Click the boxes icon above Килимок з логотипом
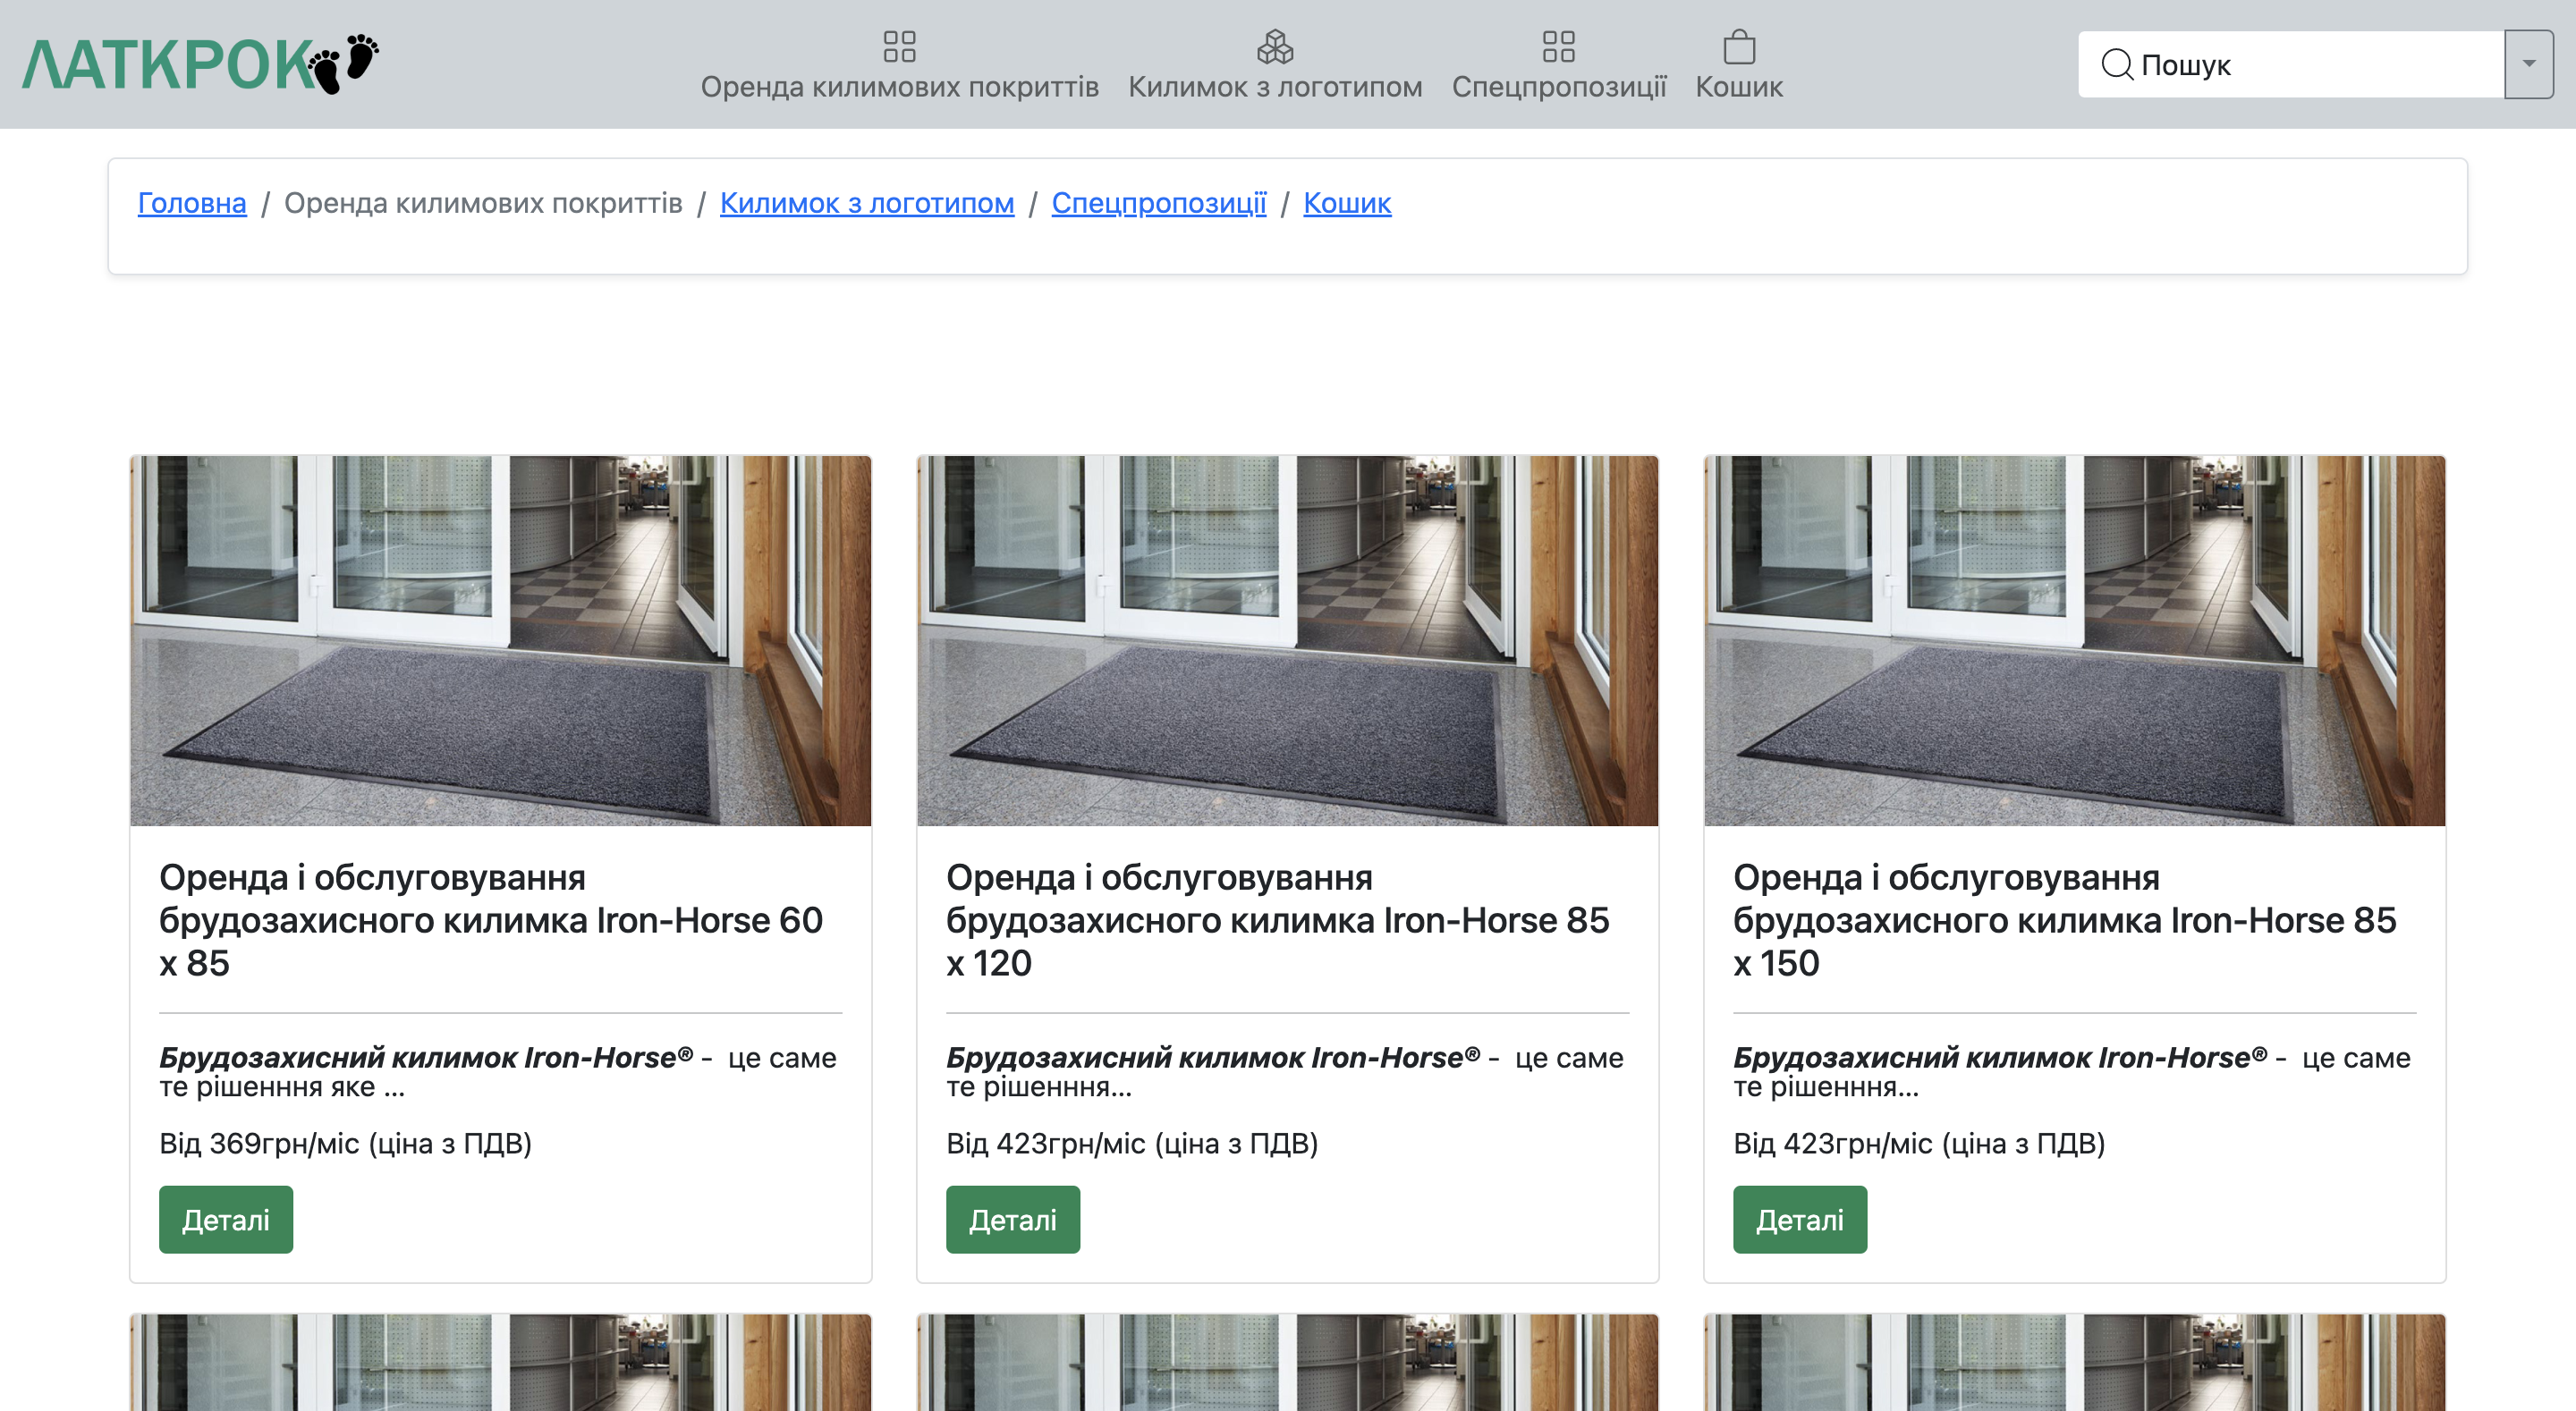 1275,46
